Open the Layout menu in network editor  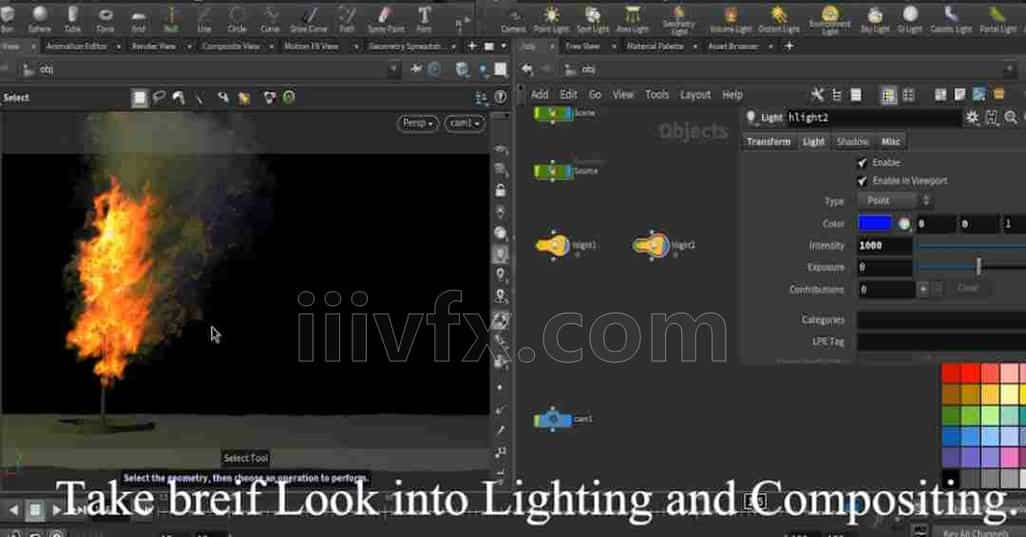(x=696, y=95)
